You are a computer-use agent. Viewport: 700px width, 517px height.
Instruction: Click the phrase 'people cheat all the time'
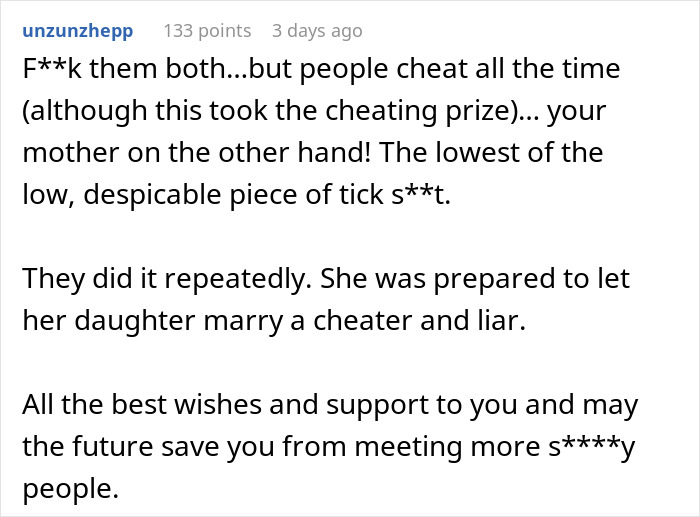point(460,69)
